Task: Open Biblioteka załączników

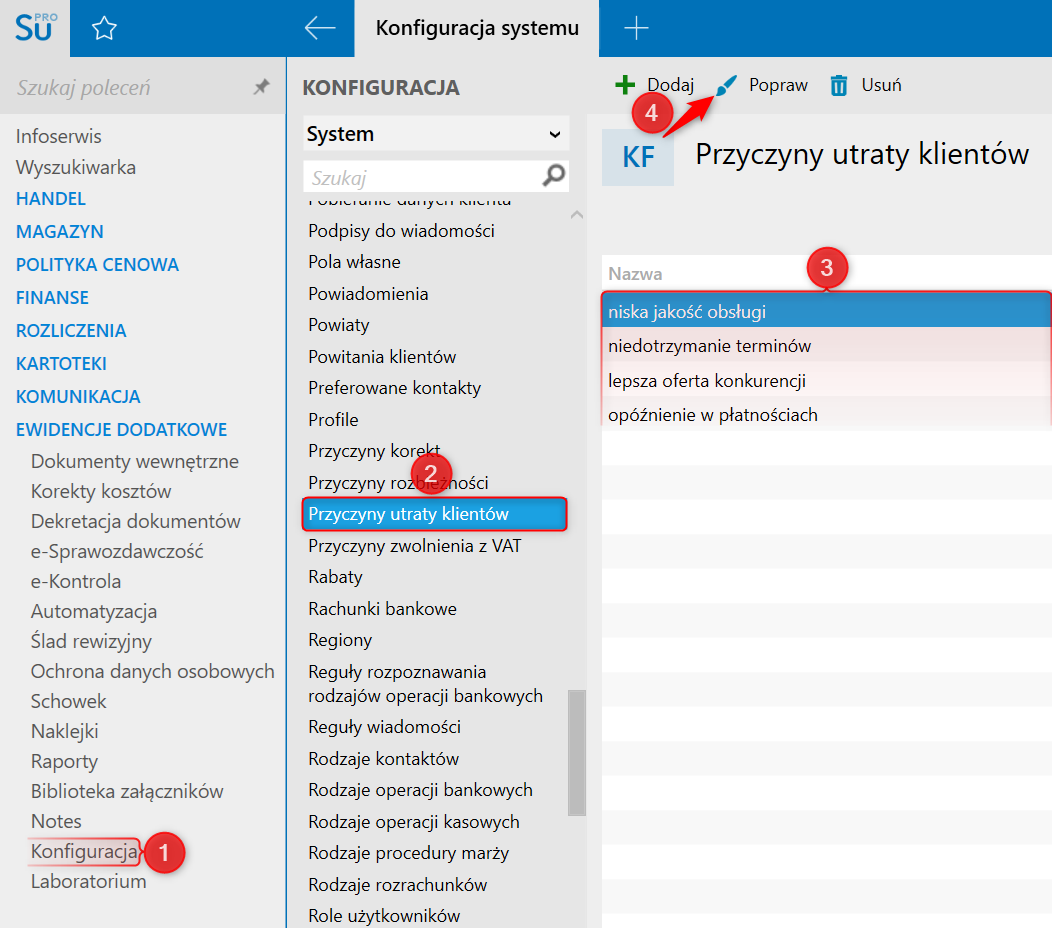Action: point(127,791)
